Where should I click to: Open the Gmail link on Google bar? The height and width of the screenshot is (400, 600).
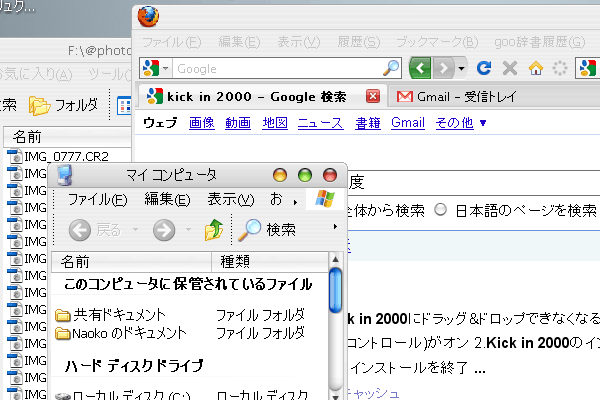[408, 123]
